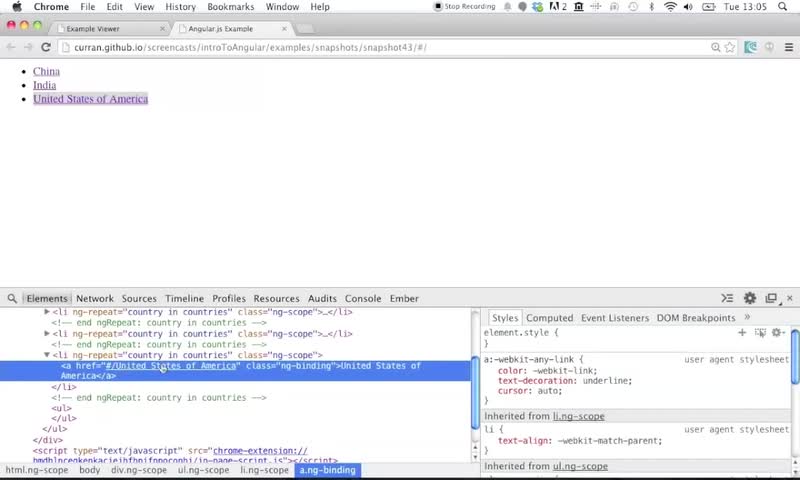Expand first li ng-repeat node
Viewport: 800px width, 480px height.
(x=47, y=312)
